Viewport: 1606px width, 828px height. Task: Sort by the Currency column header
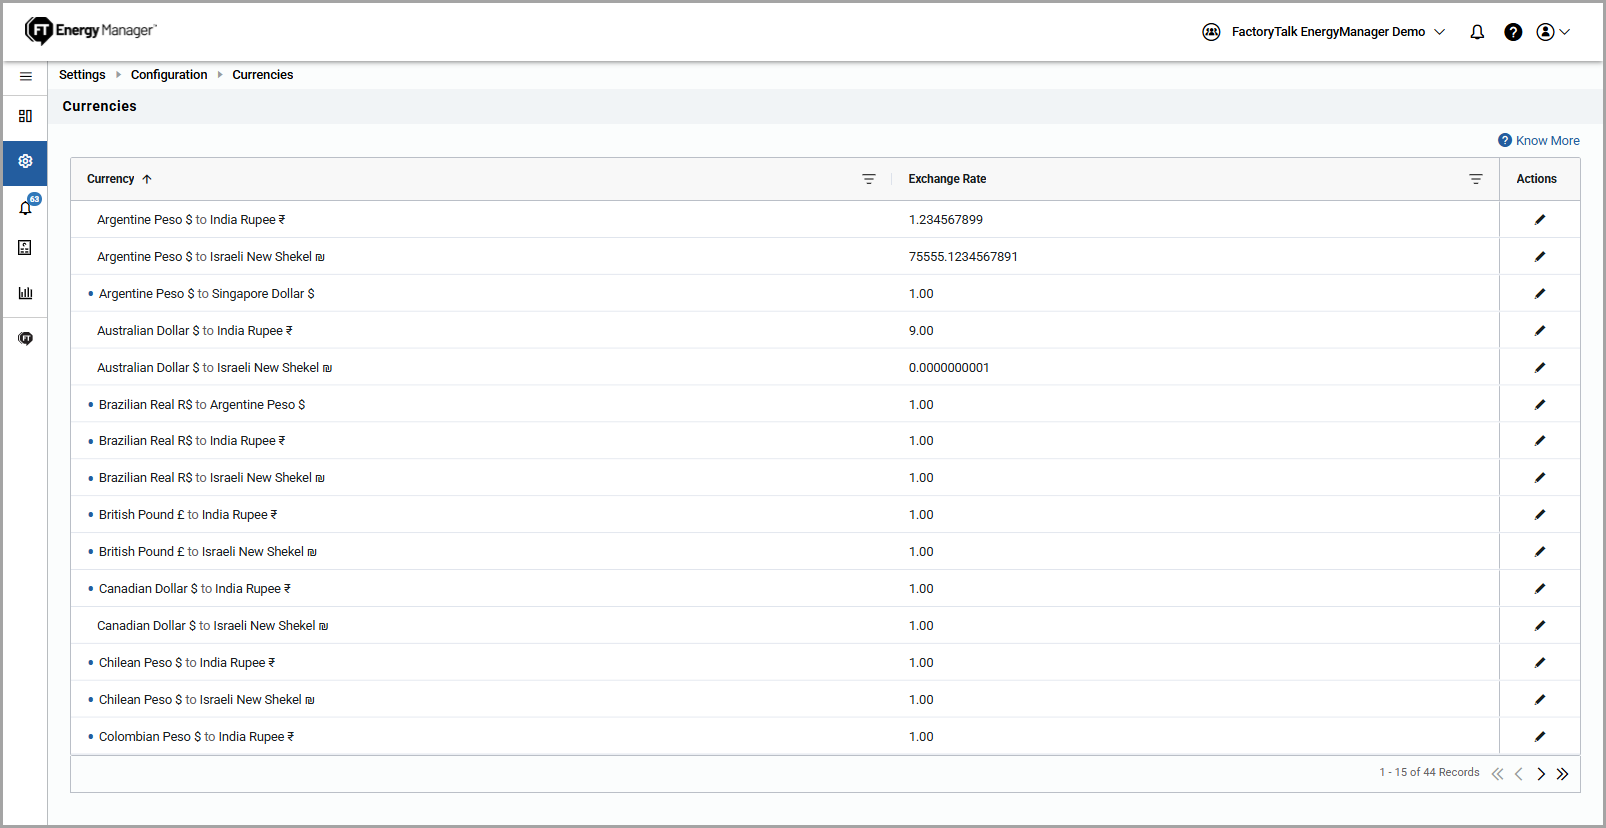tap(119, 179)
